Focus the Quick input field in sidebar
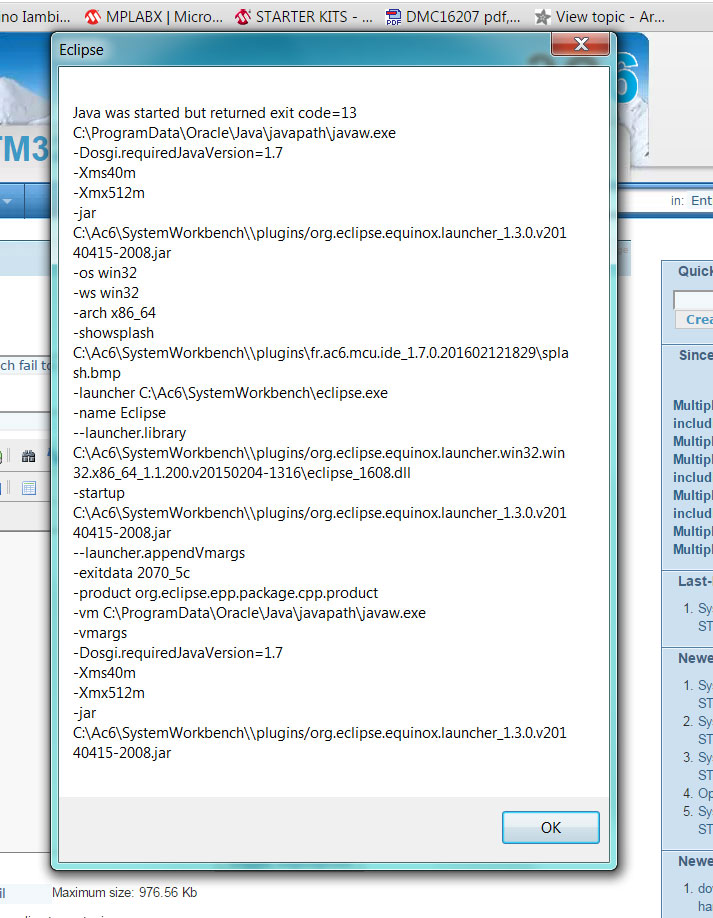This screenshot has height=918, width=713. pos(693,299)
